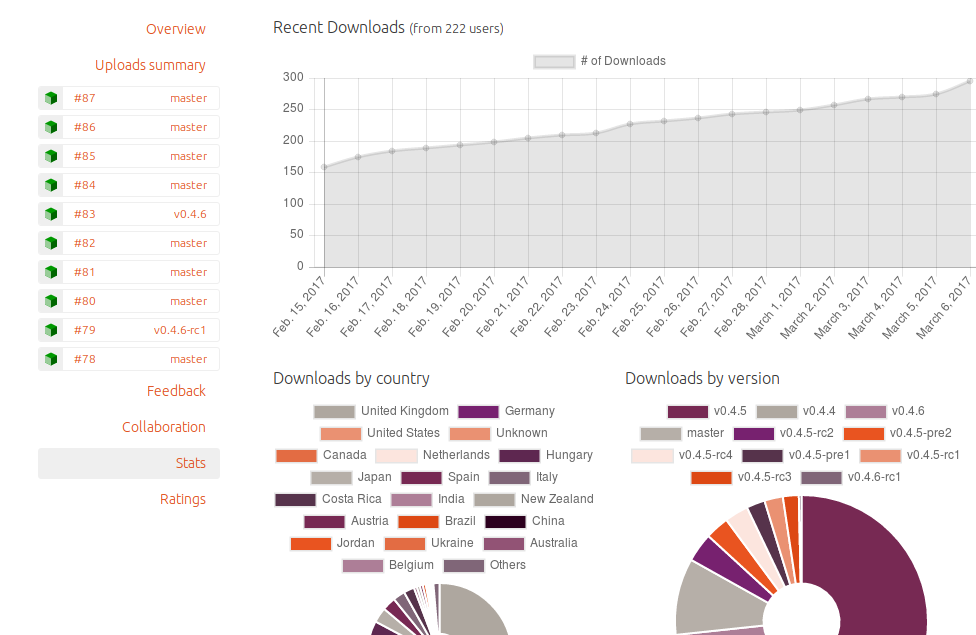Click the Brazil color swatch

tap(418, 522)
